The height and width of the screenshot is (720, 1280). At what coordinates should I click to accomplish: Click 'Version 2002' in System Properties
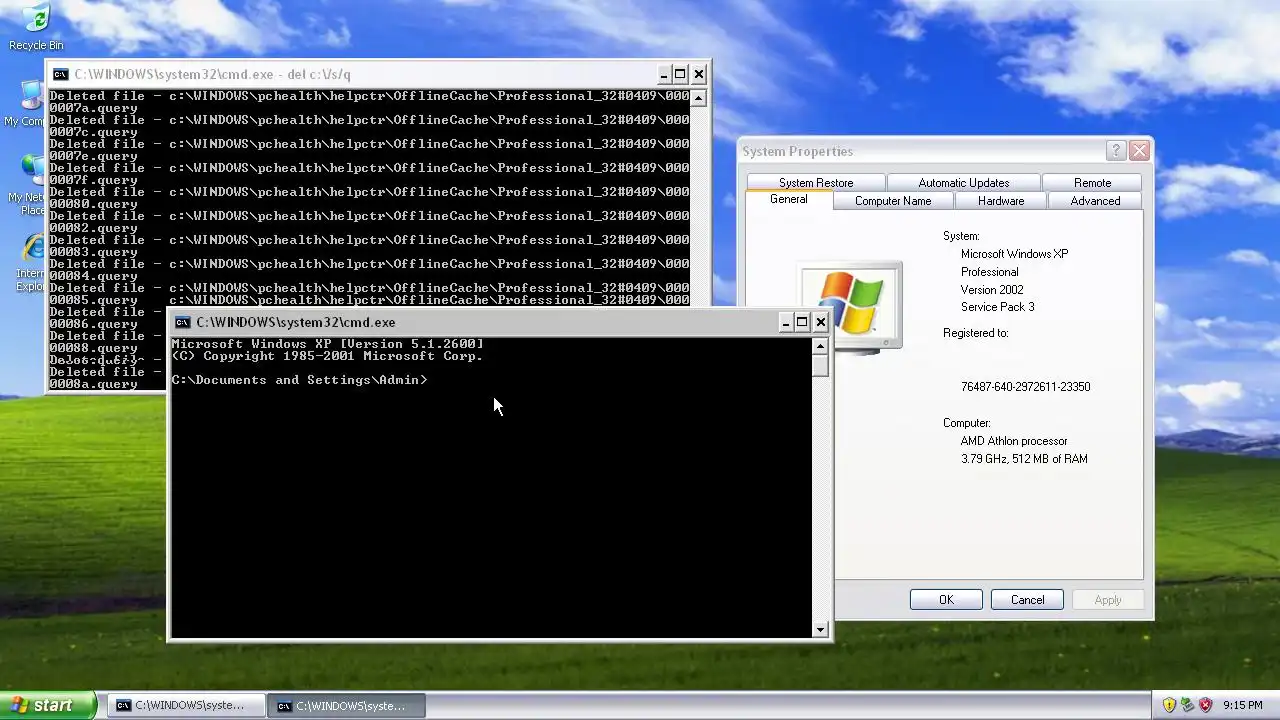tap(991, 290)
